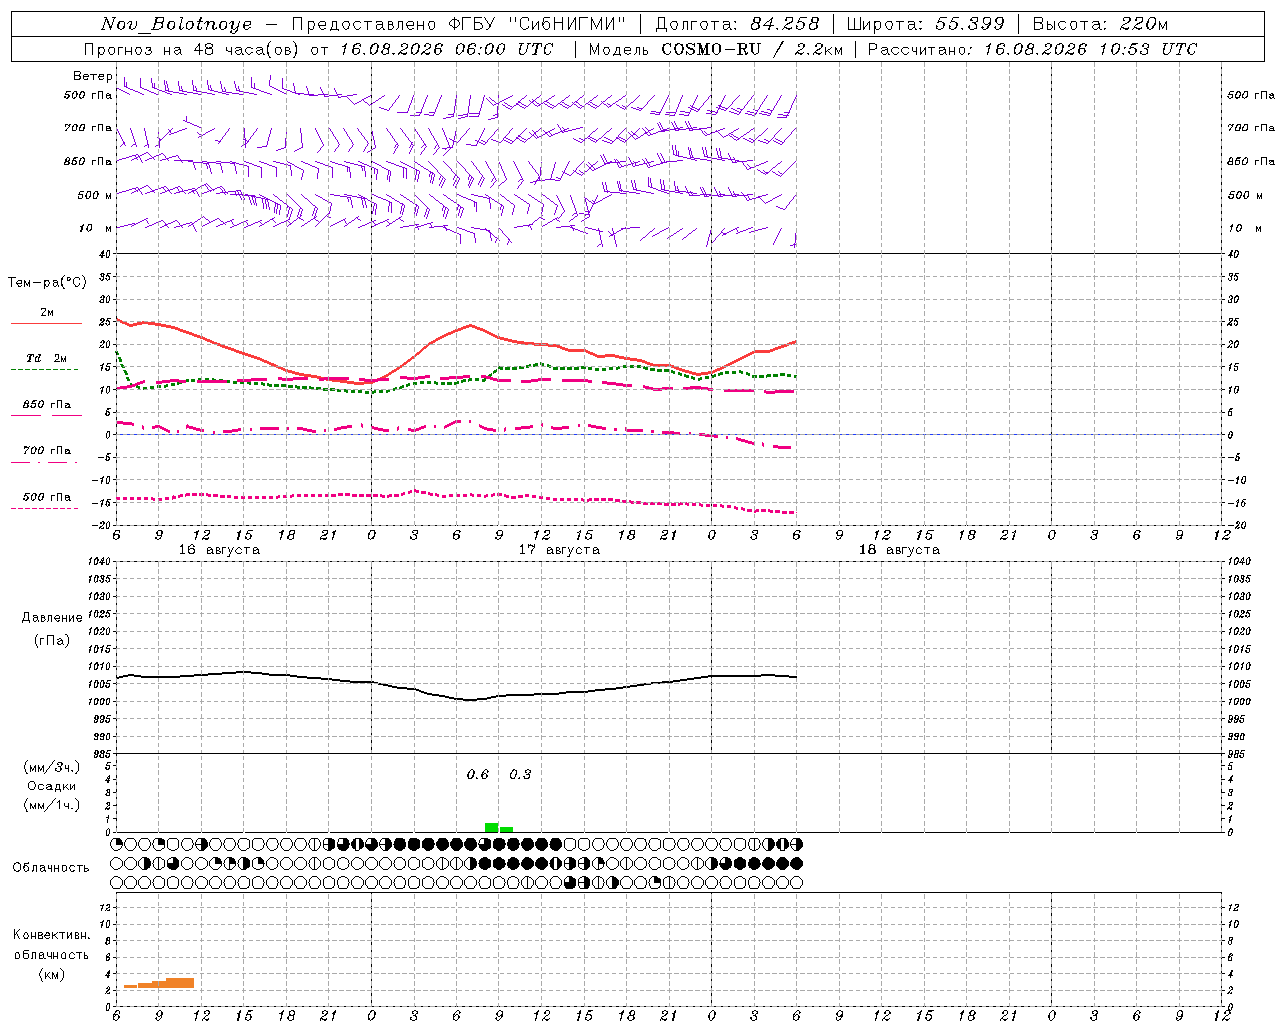Click the Рассчитано 10:53 UTC timestamp
This screenshot has width=1280, height=1024.
(x=1032, y=49)
